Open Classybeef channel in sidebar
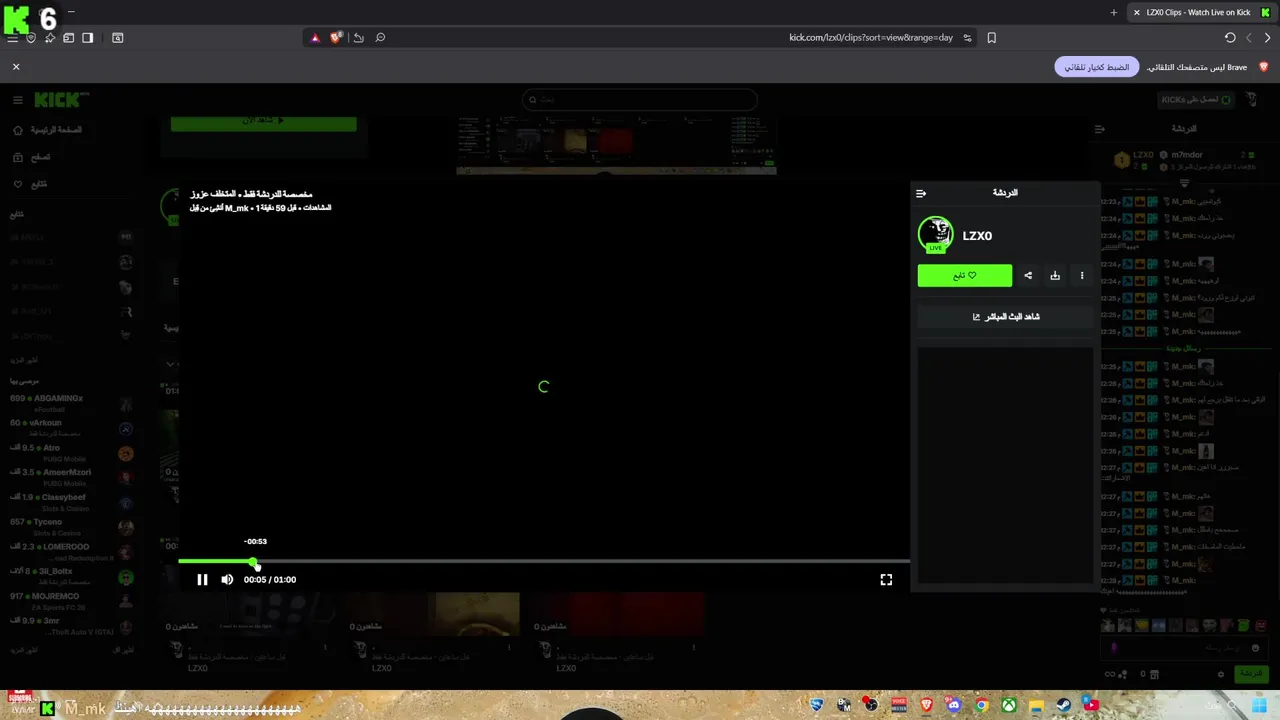Viewport: 1280px width, 720px height. tap(68, 502)
